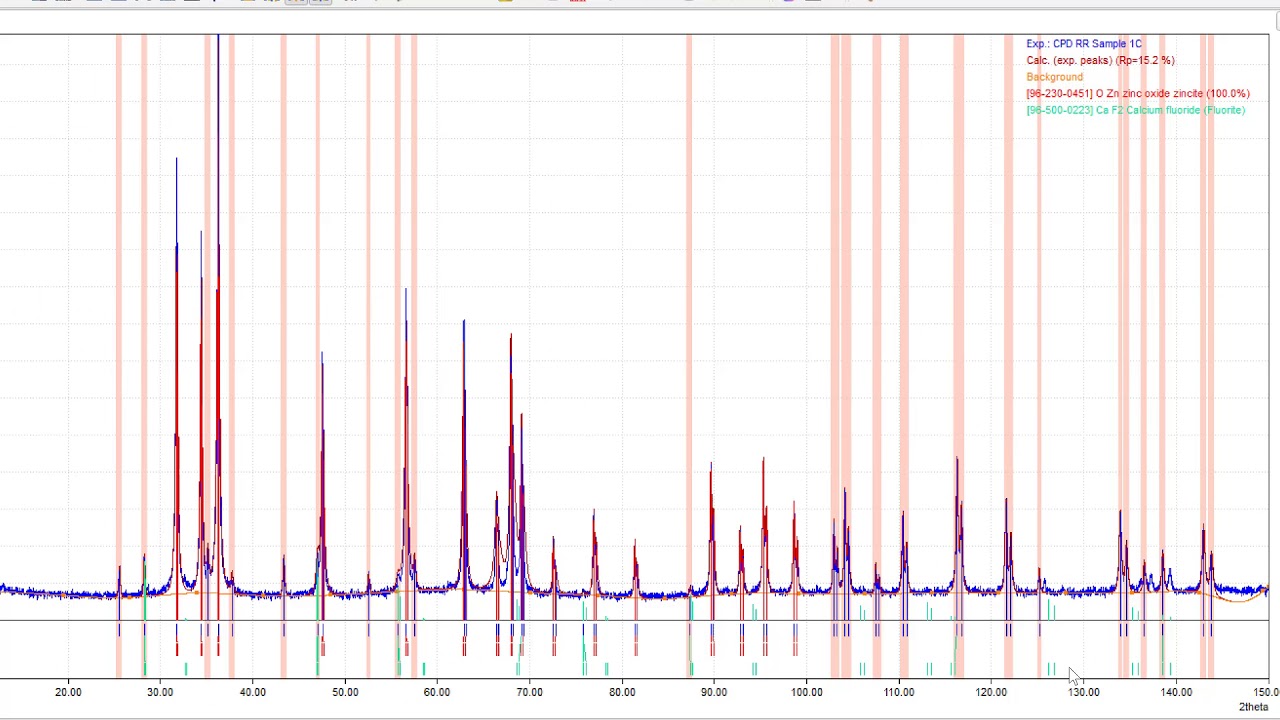This screenshot has width=1280, height=720.
Task: Select the zinc oxide zincite legend entry
Action: click(x=1138, y=94)
